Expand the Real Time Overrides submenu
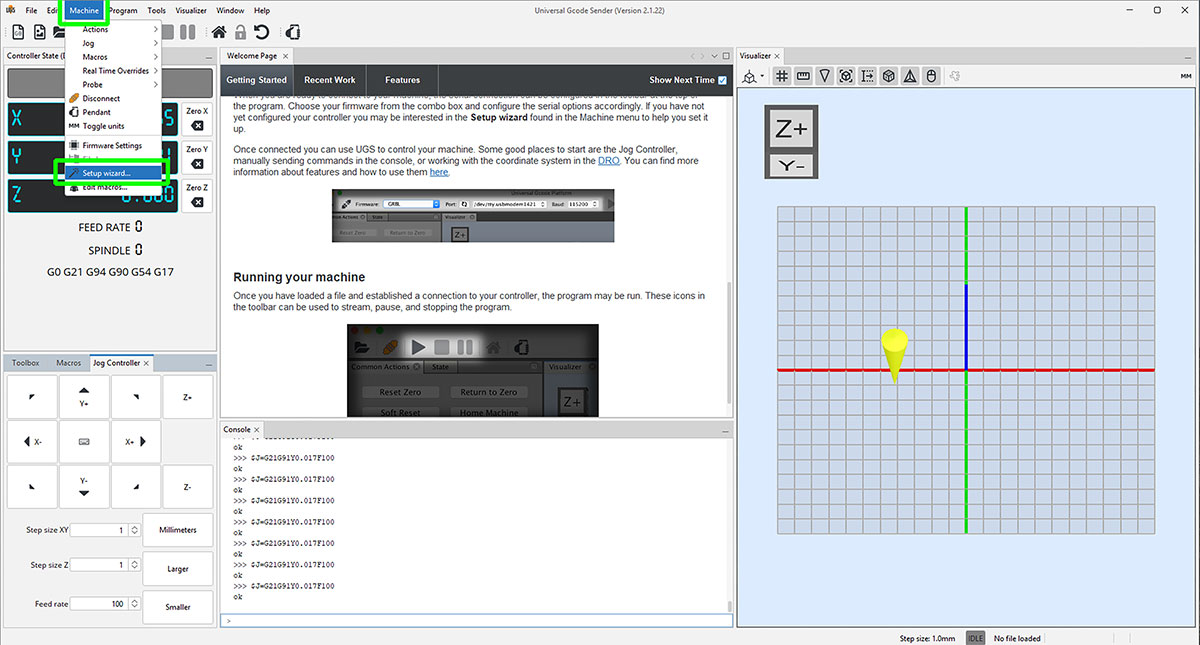Viewport: 1200px width, 645px height. click(x=115, y=71)
